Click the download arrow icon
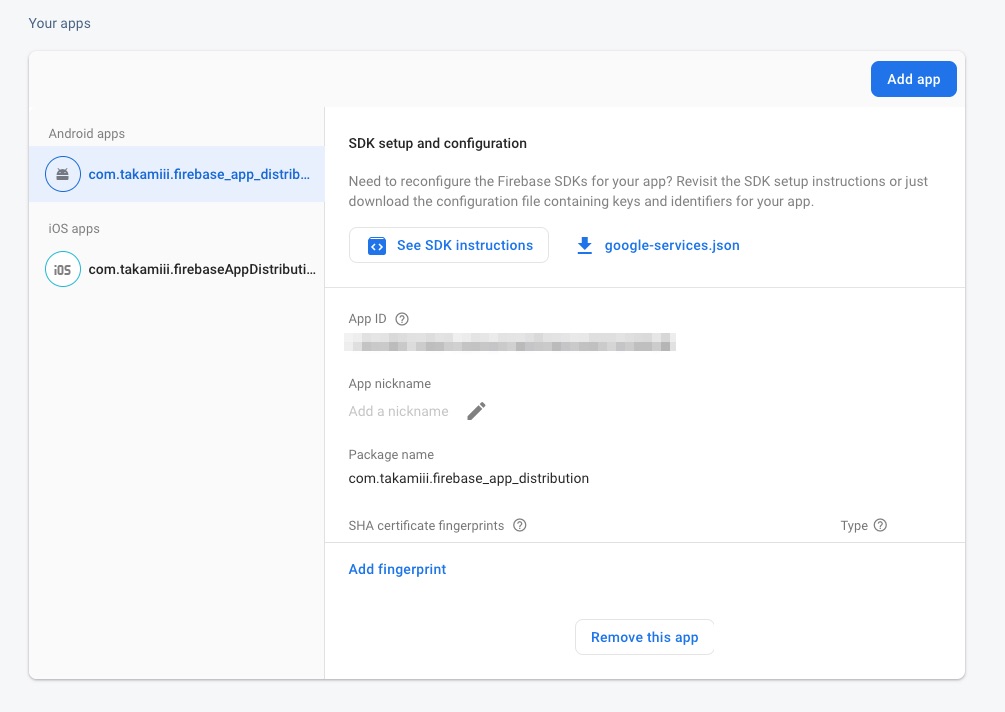 tap(585, 245)
